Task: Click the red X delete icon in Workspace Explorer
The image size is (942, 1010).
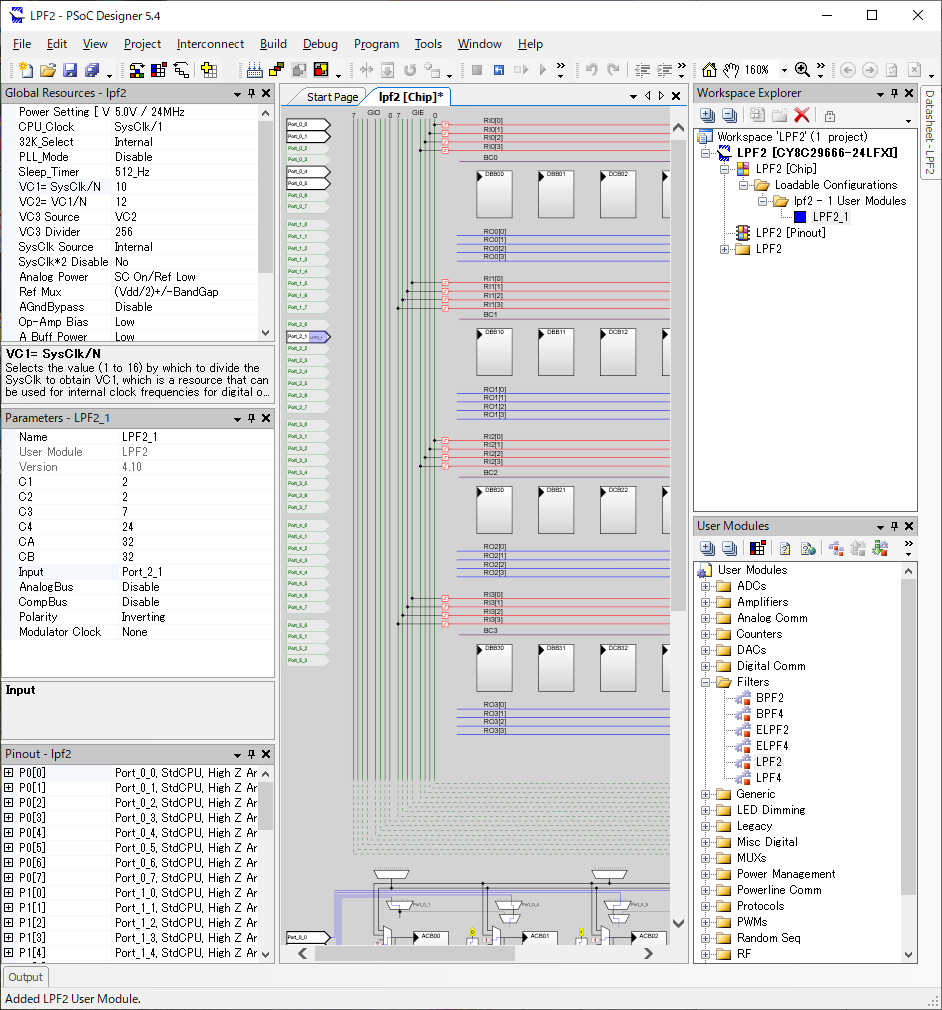Action: [x=802, y=116]
